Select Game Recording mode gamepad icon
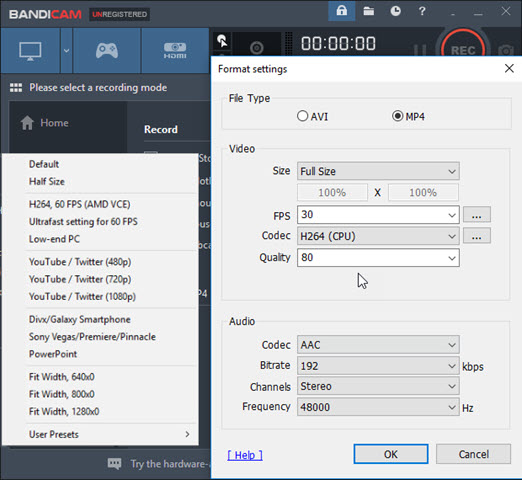522x480 pixels. [107, 51]
